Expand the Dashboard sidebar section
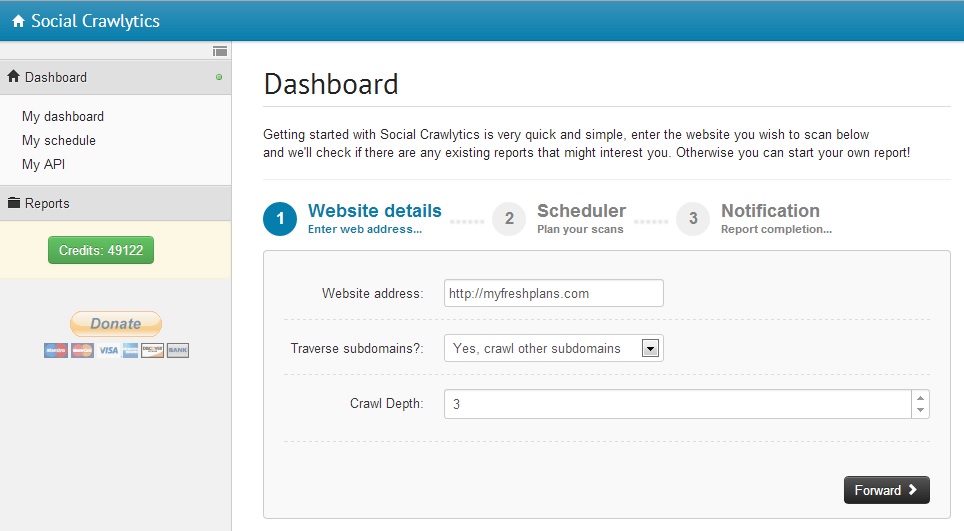Image resolution: width=964 pixels, height=531 pixels. [x=116, y=77]
